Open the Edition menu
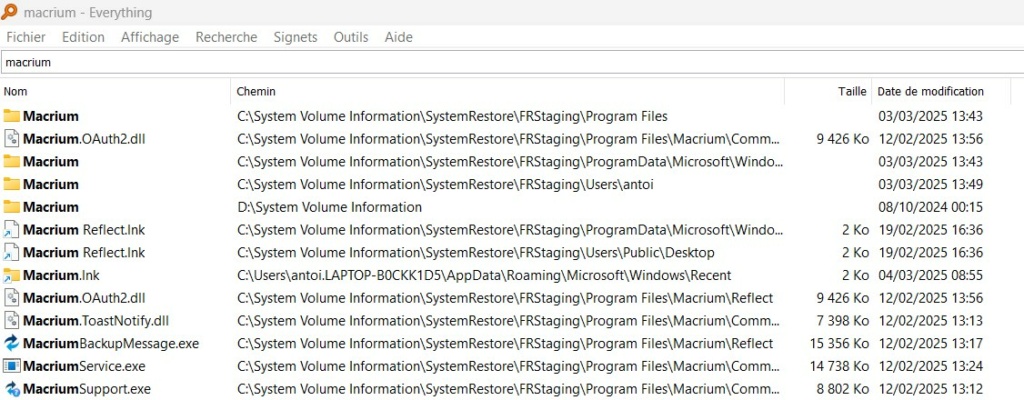Image resolution: width=1024 pixels, height=400 pixels. 83,37
